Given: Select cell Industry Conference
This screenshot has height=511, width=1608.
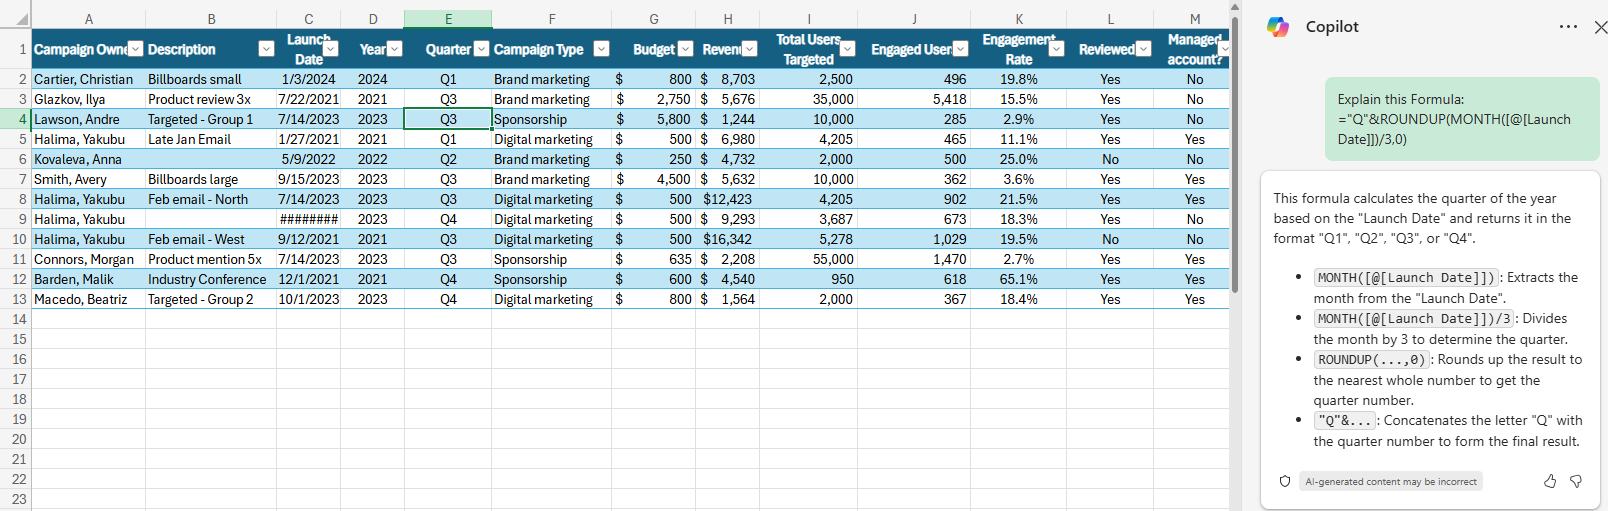Looking at the screenshot, I should click(211, 279).
